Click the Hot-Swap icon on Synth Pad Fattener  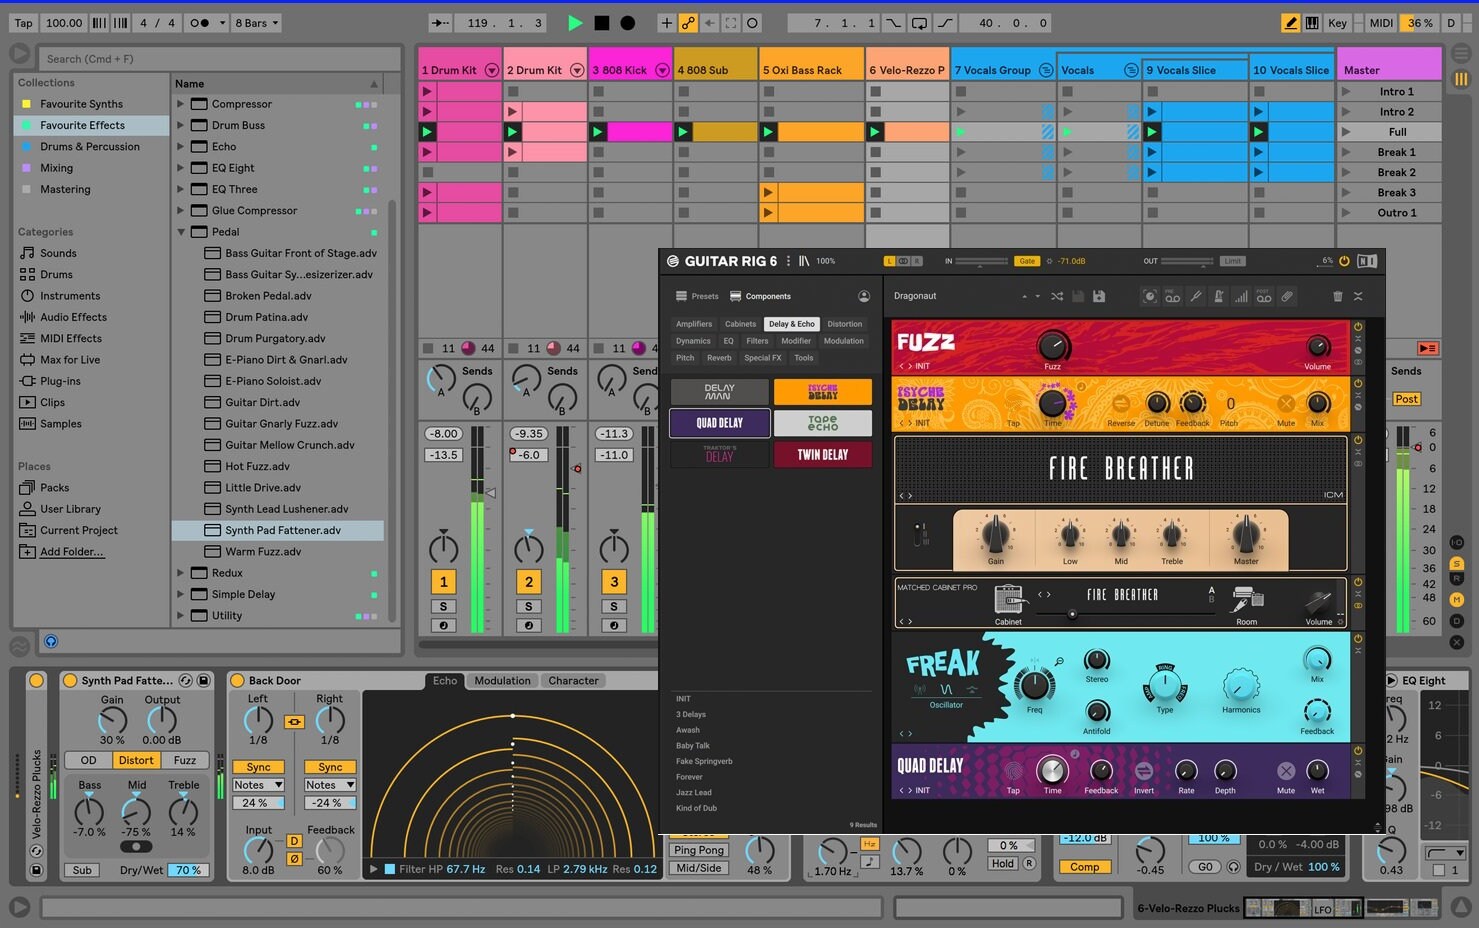coord(185,680)
